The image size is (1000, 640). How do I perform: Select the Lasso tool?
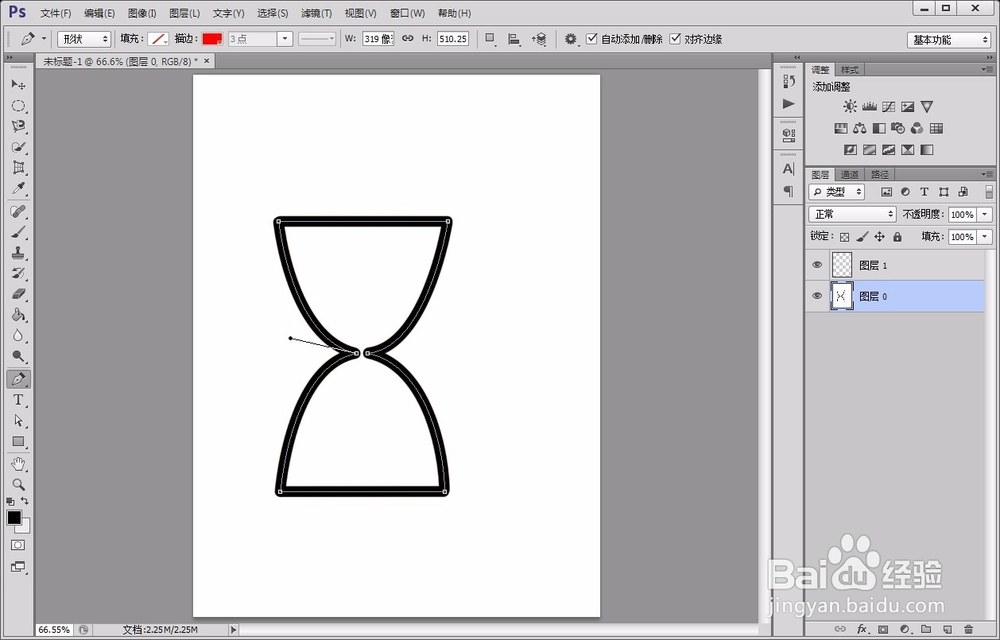[18, 126]
